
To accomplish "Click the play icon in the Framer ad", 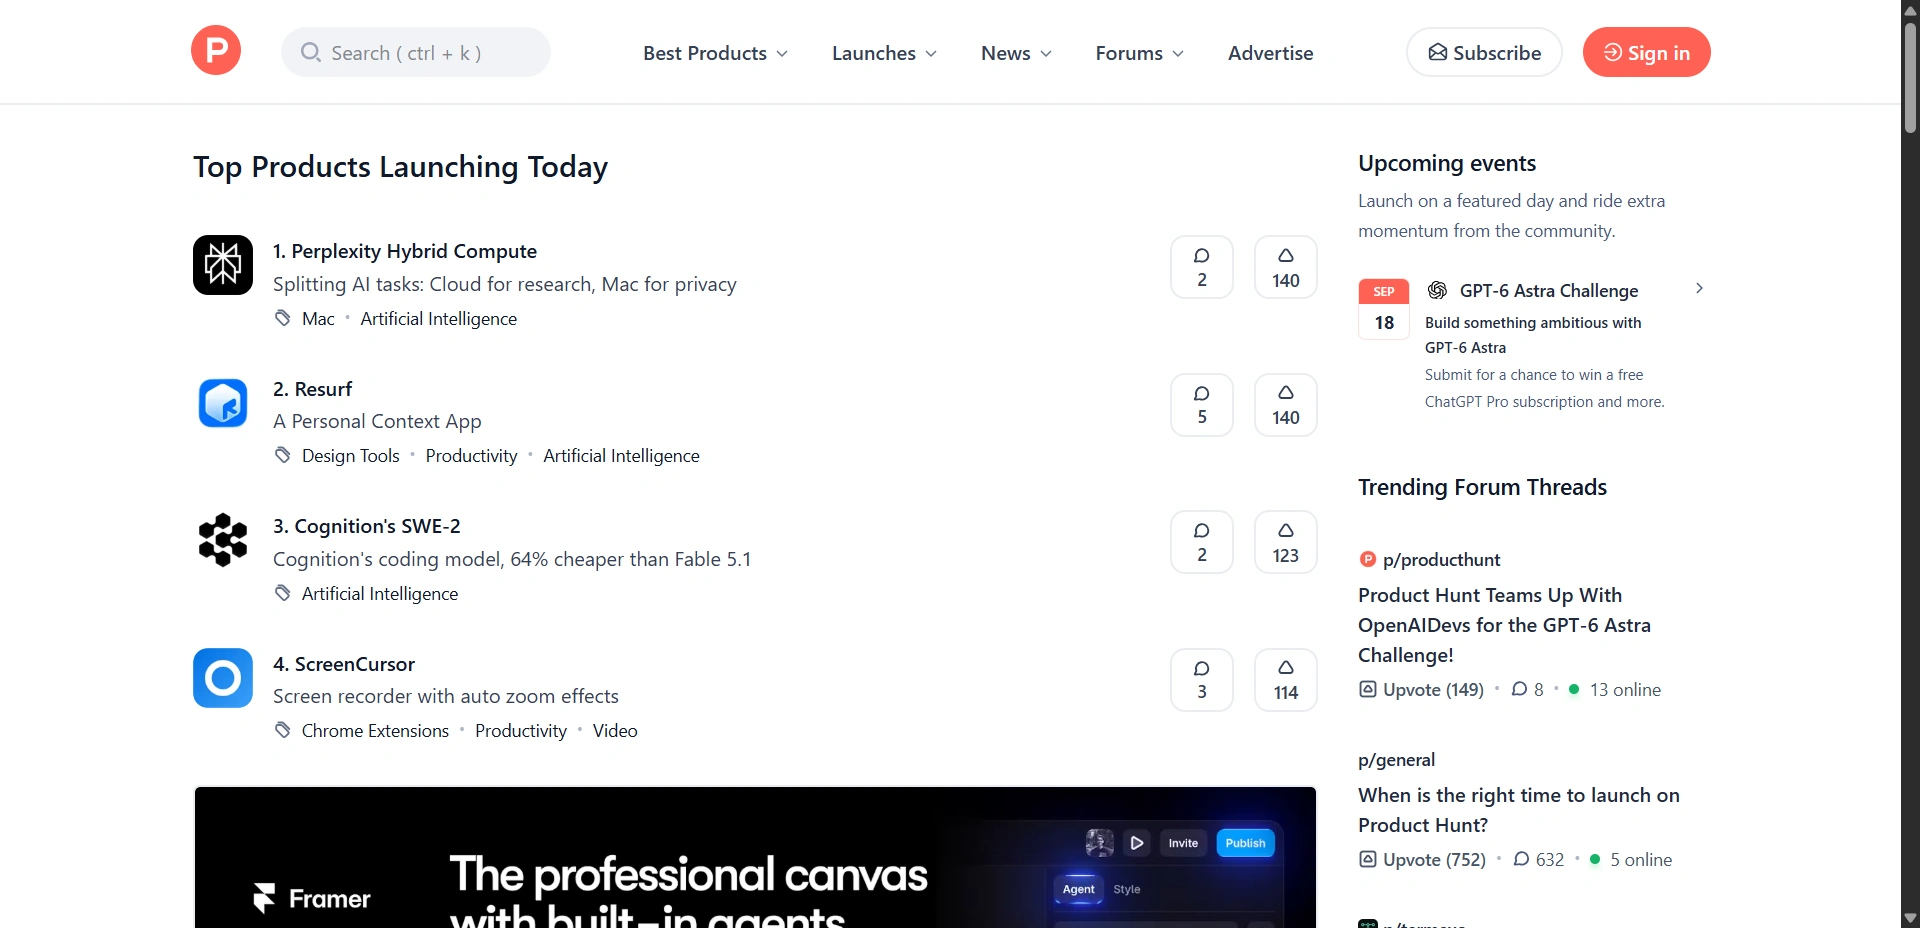I will point(1137,843).
